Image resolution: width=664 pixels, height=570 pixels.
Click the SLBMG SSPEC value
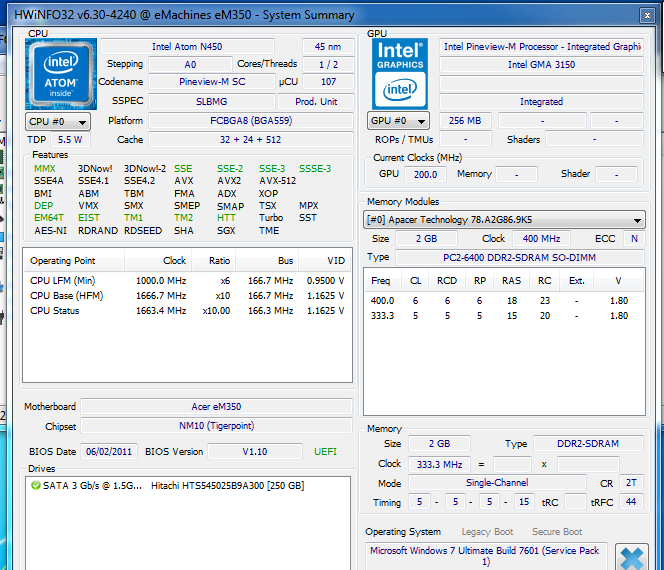(x=212, y=102)
